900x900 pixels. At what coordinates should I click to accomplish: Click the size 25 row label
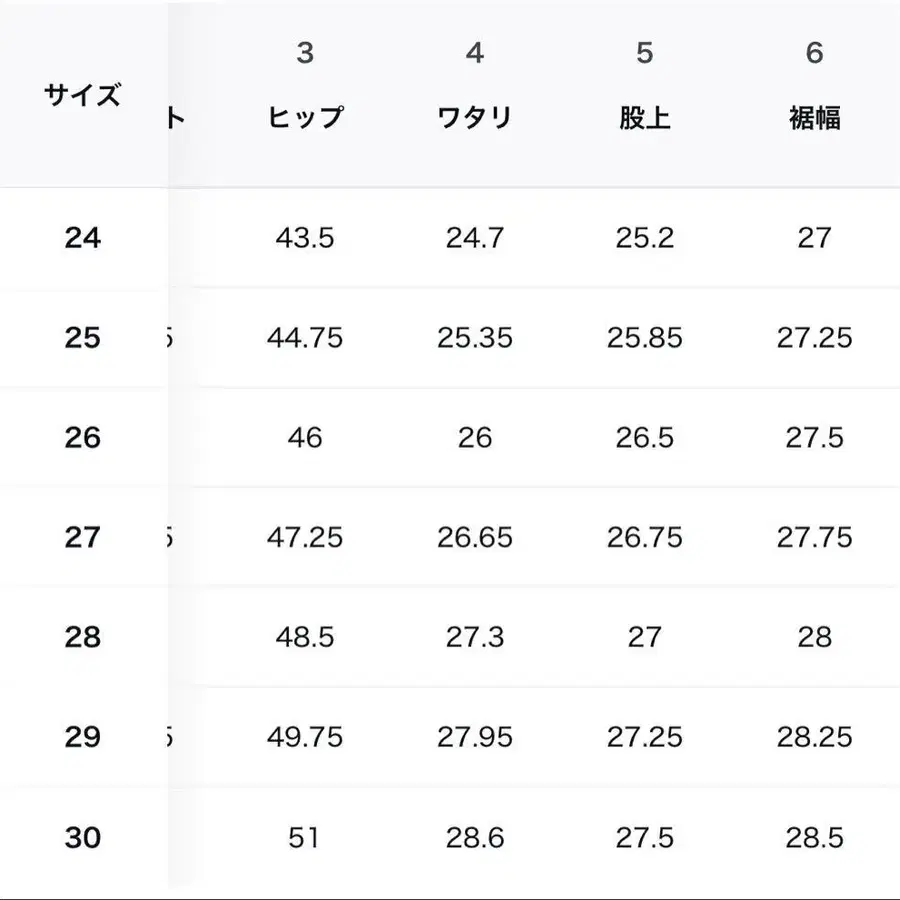coord(83,338)
